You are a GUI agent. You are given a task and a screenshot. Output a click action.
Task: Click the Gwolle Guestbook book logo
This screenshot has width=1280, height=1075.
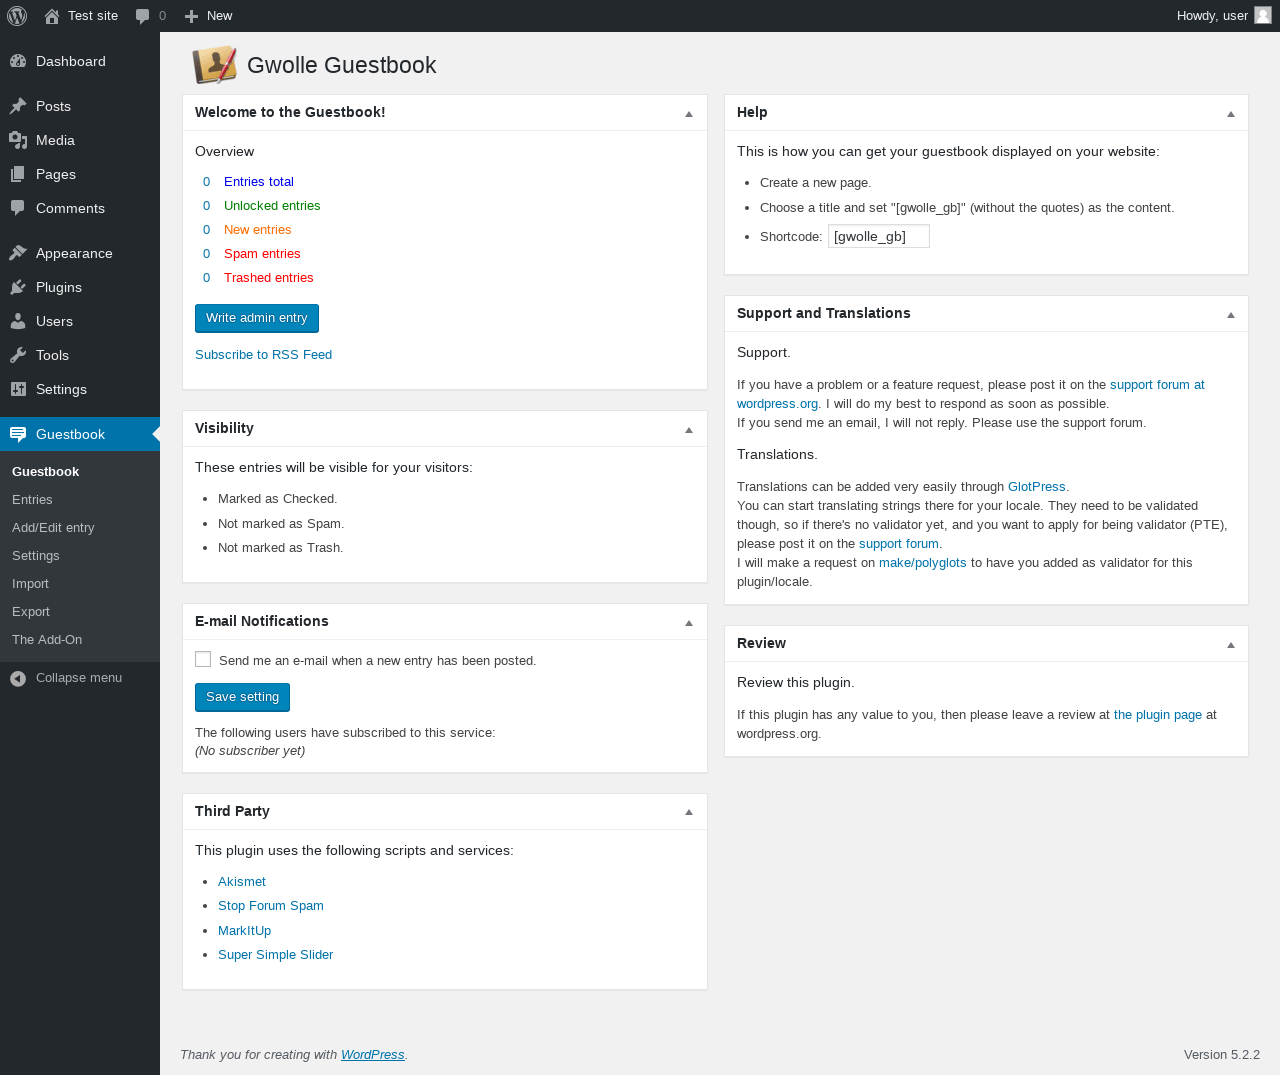pos(214,65)
